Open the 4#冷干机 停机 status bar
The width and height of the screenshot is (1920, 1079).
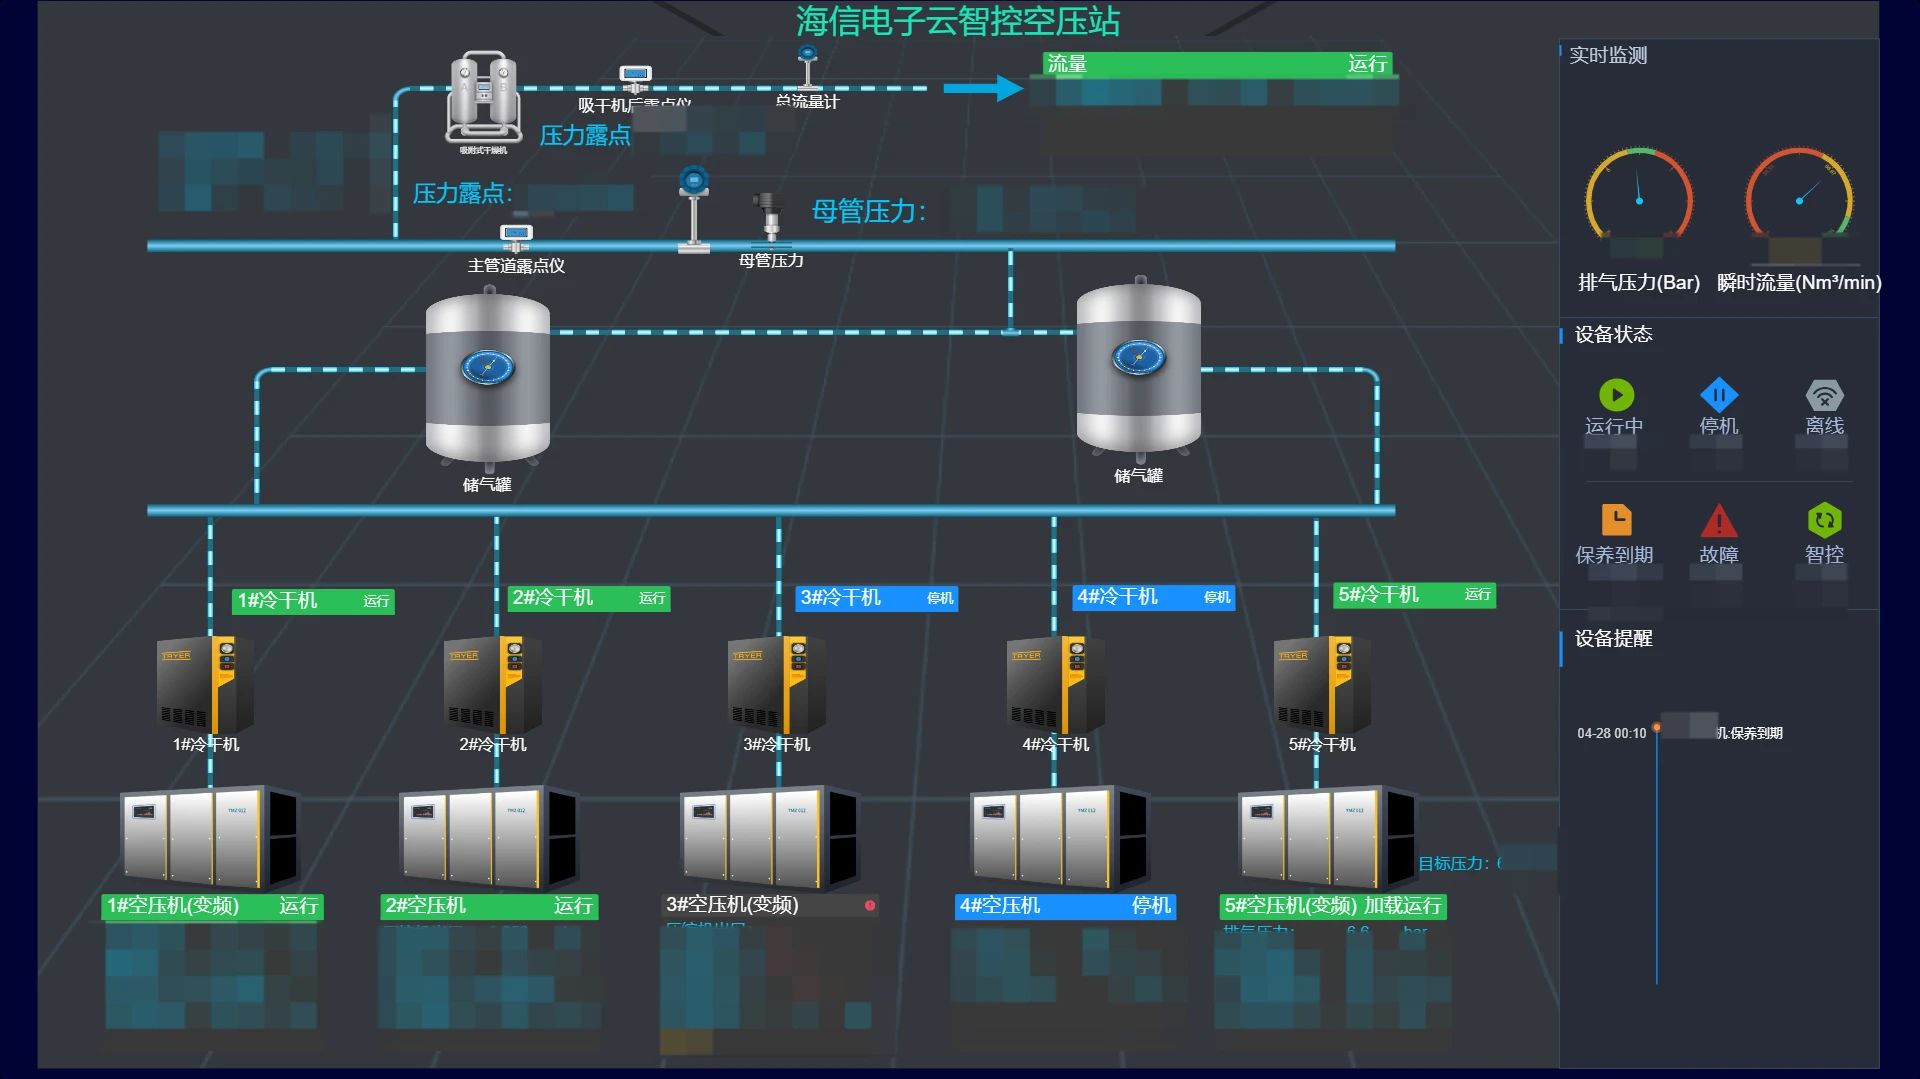(x=1154, y=597)
